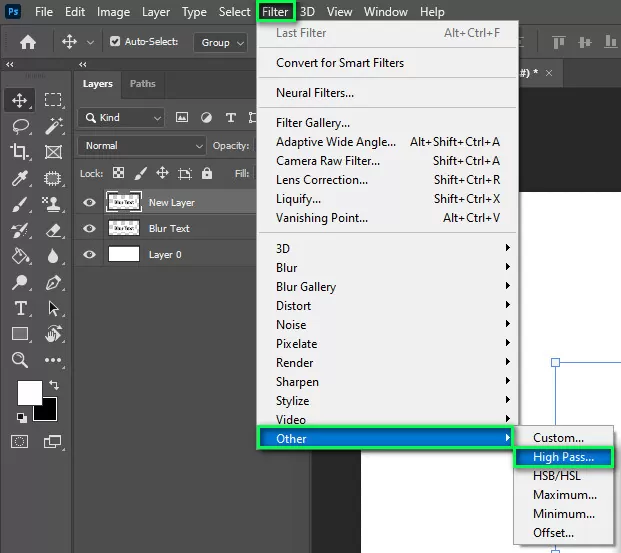This screenshot has height=553, width=621.
Task: Select the Horizontal Type tool
Action: 21,308
